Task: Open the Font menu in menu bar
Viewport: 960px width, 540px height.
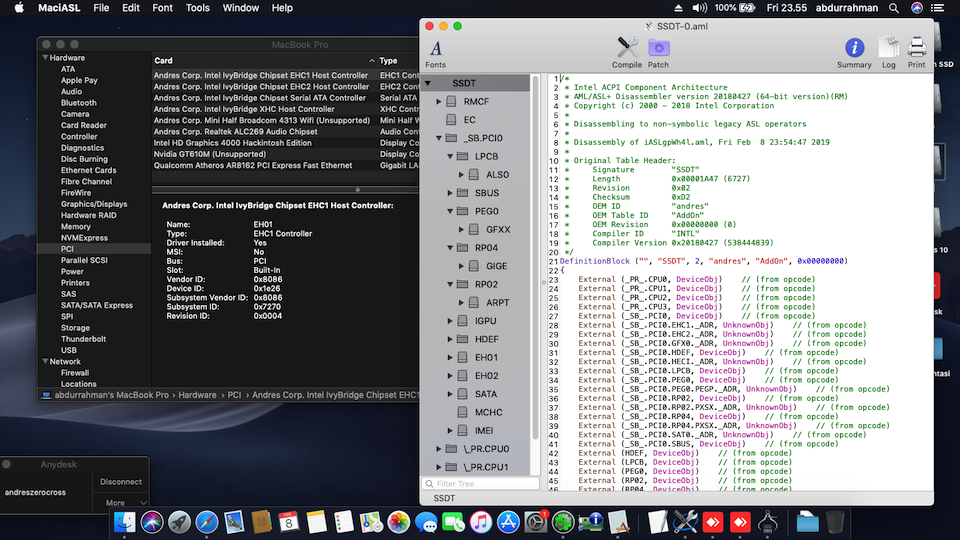Action: 162,8
